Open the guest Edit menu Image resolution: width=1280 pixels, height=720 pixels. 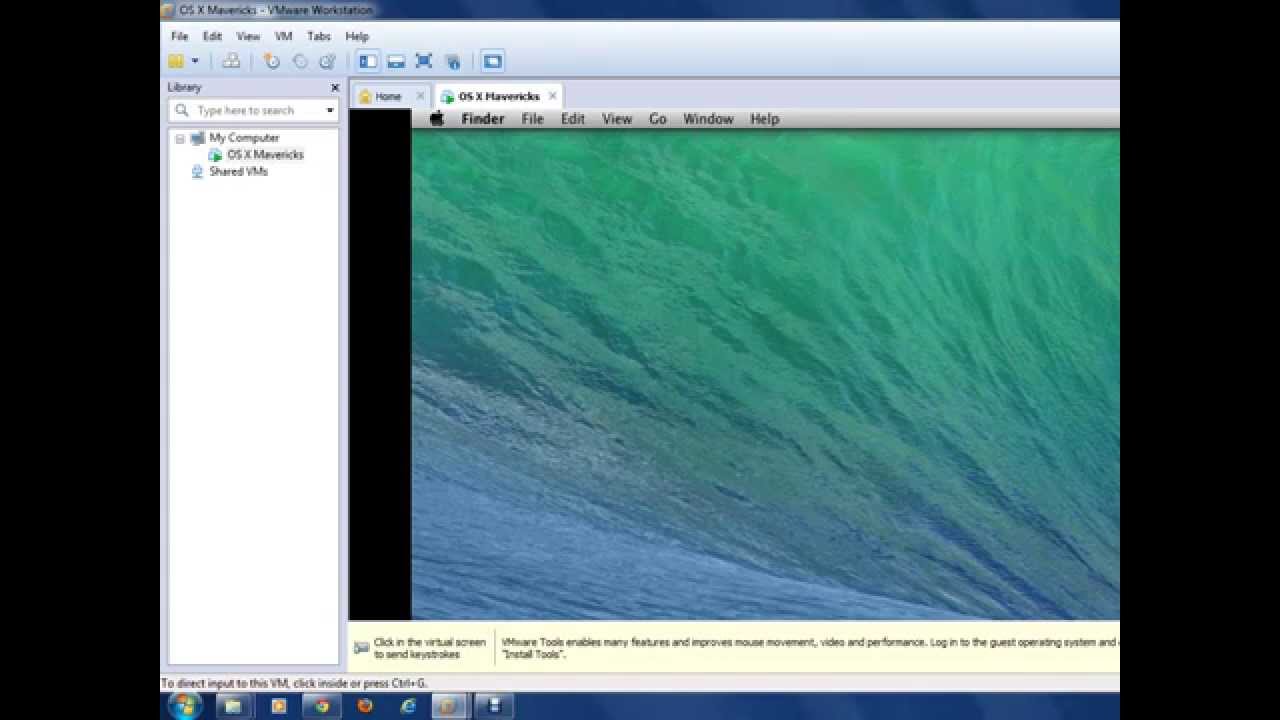coord(573,119)
